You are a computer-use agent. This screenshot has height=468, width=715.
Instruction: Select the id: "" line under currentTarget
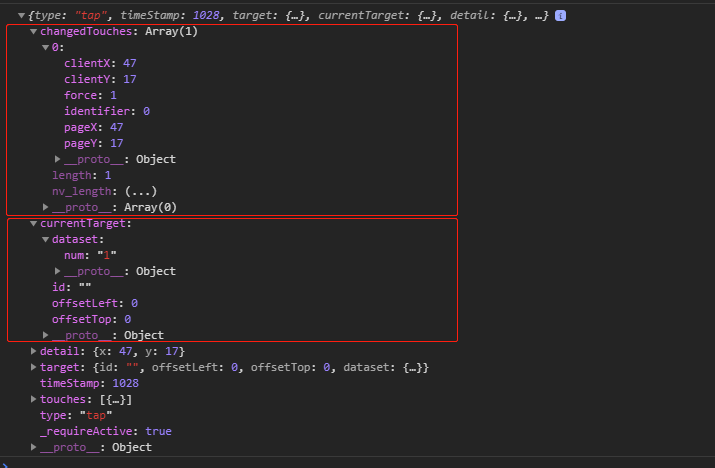72,287
